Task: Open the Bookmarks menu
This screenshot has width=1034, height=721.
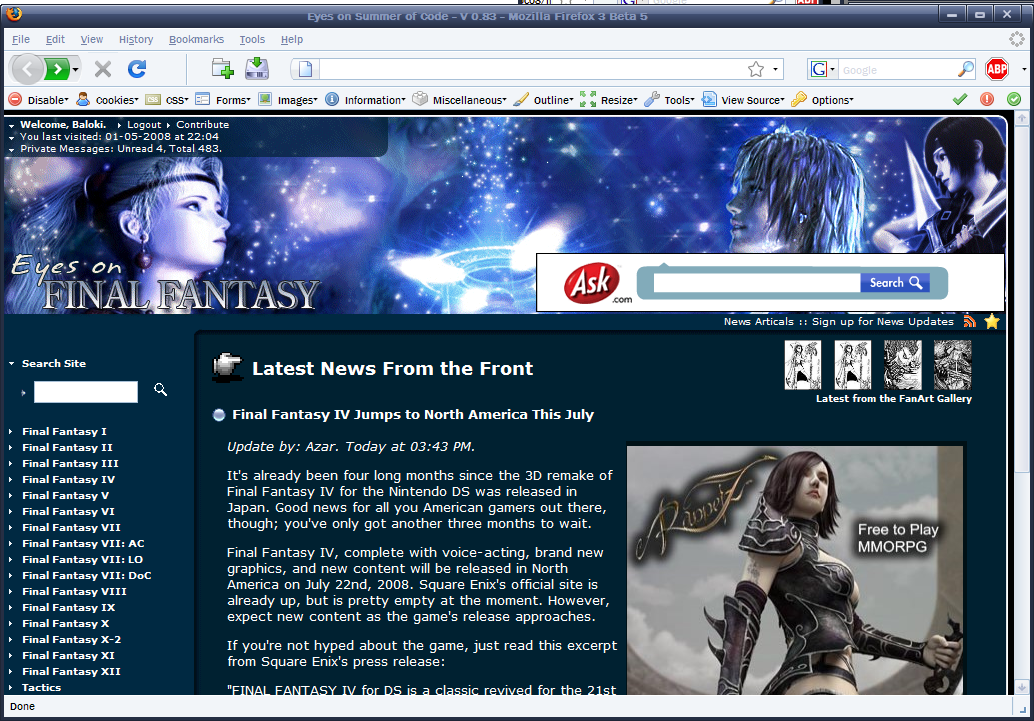Action: pos(197,40)
